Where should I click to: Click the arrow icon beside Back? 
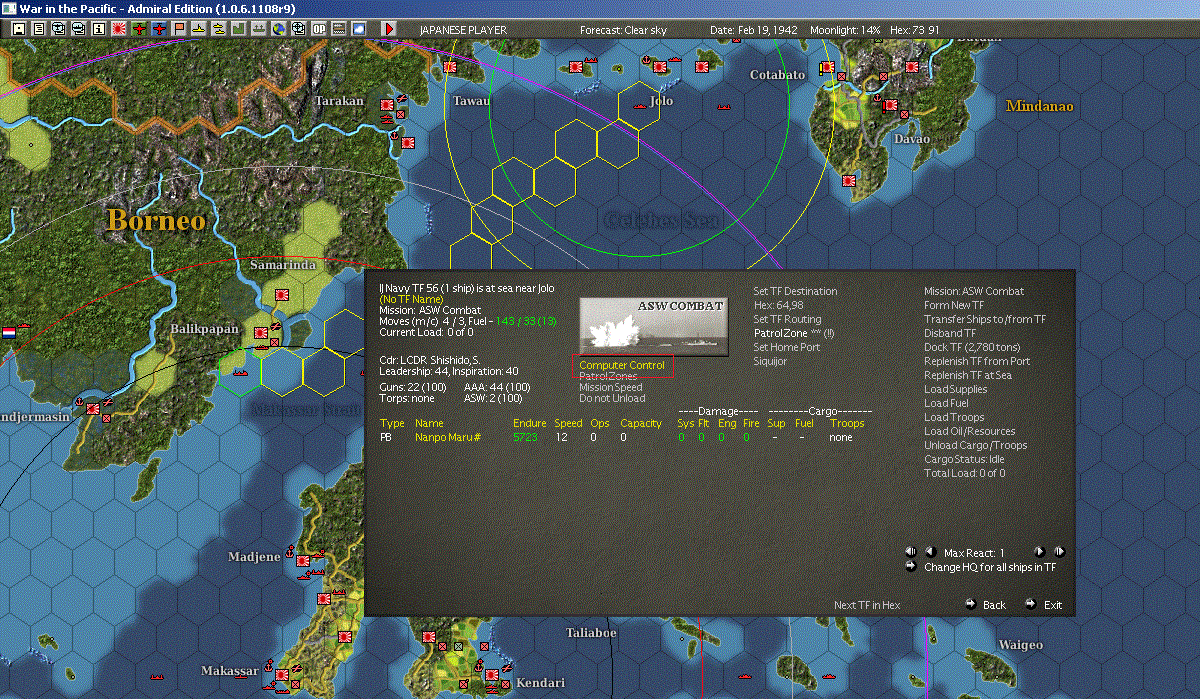(x=971, y=604)
